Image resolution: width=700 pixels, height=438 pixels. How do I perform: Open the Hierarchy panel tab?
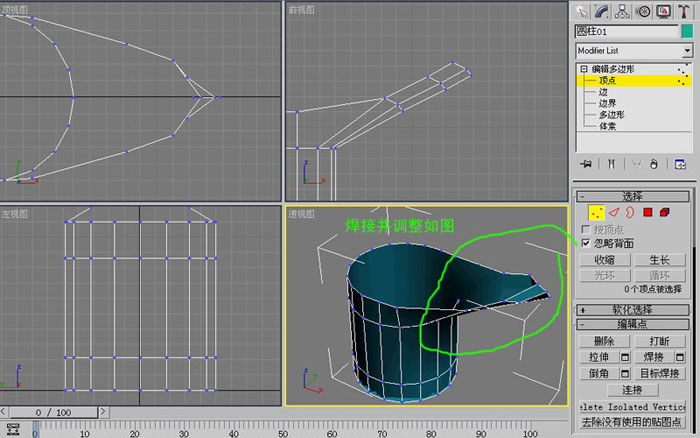(x=622, y=12)
